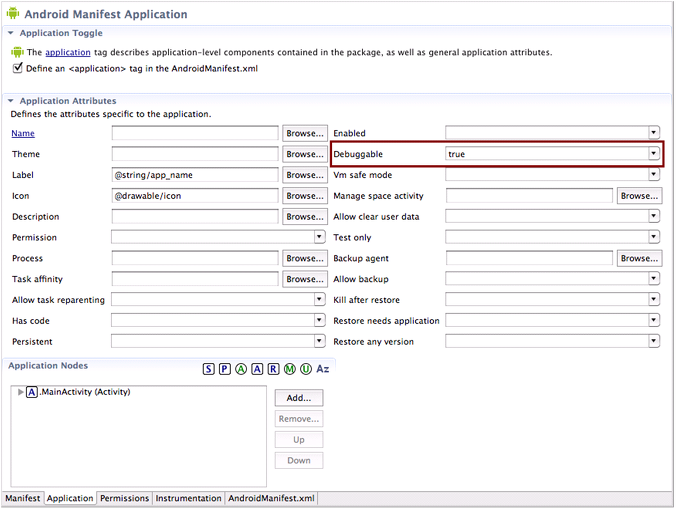Click the R (Receiver) filter icon

tap(273, 369)
